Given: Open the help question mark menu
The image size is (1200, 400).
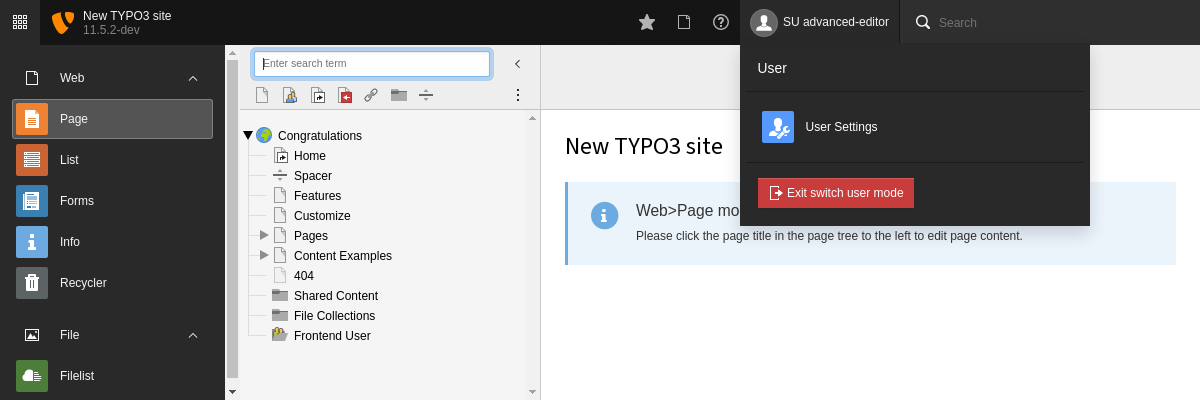Looking at the screenshot, I should [720, 22].
